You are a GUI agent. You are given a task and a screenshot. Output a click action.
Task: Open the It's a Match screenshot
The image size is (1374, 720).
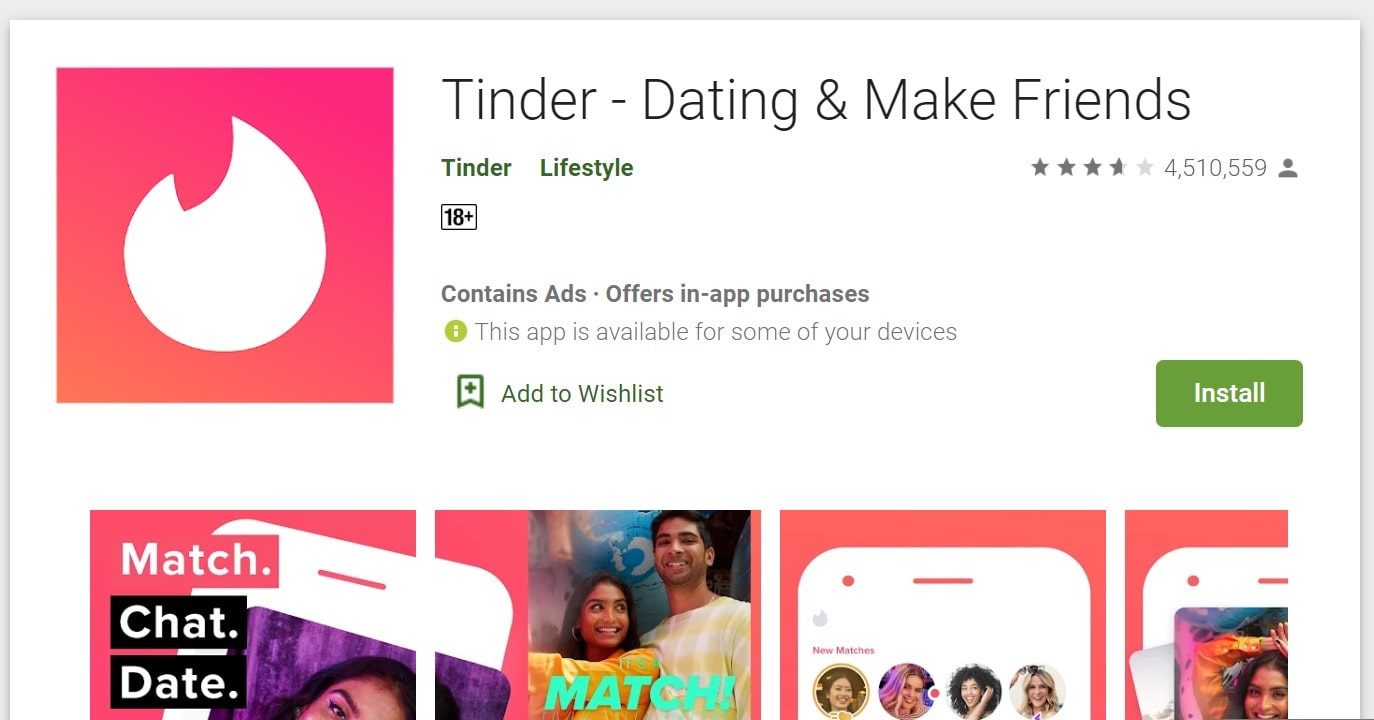[598, 615]
